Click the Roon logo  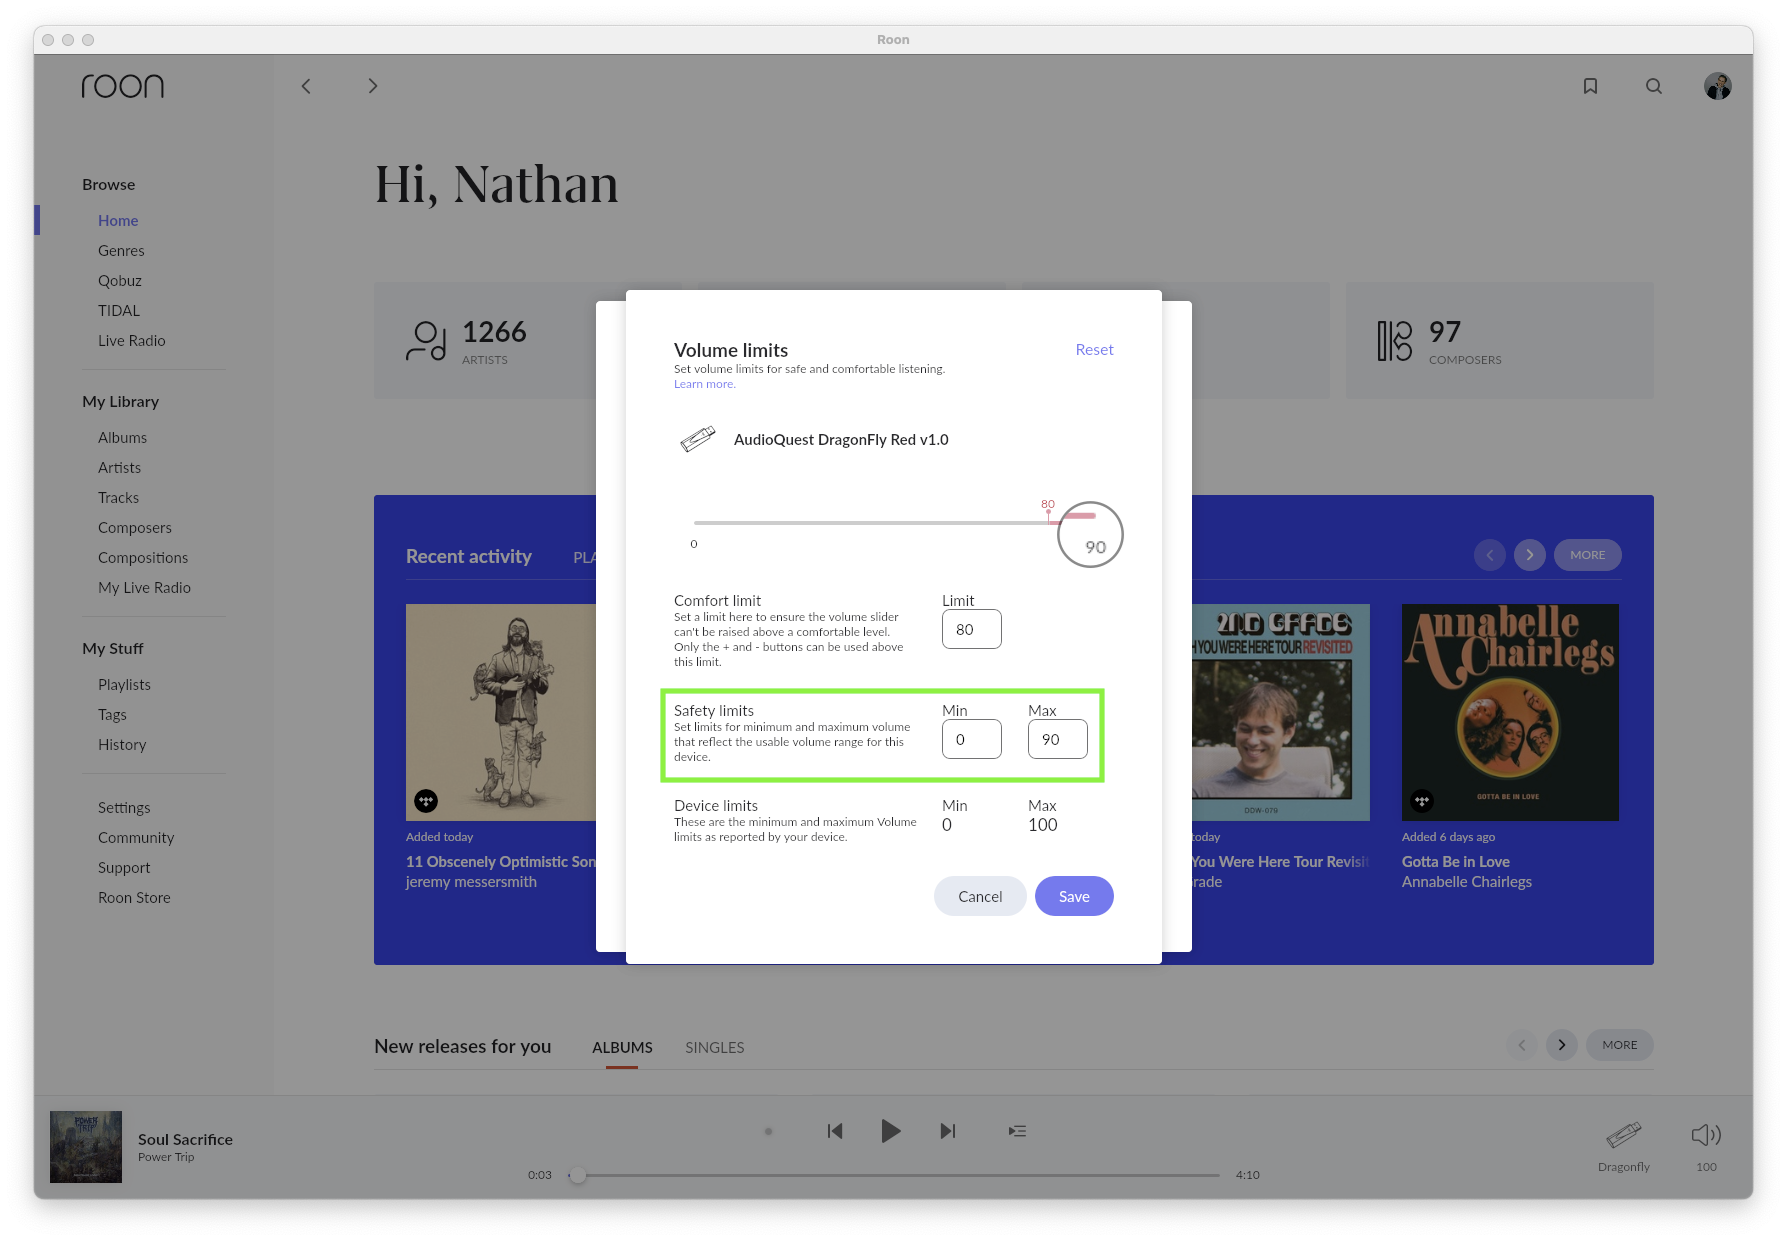(123, 86)
